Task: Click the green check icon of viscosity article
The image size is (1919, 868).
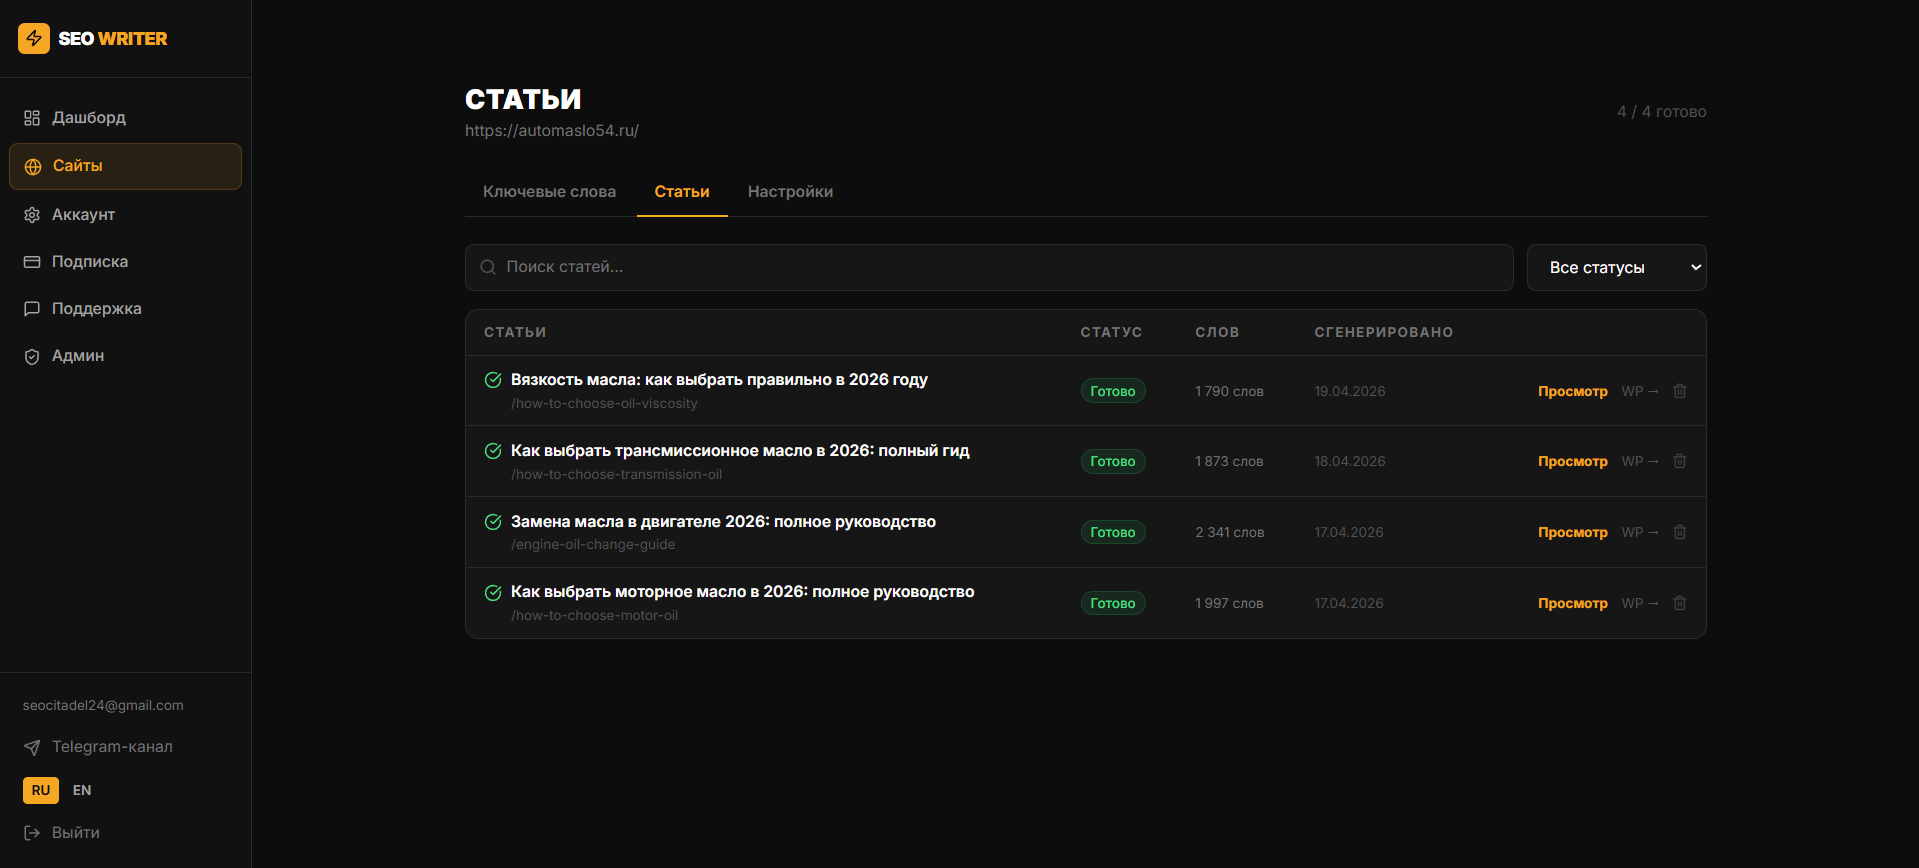Action: [x=493, y=380]
